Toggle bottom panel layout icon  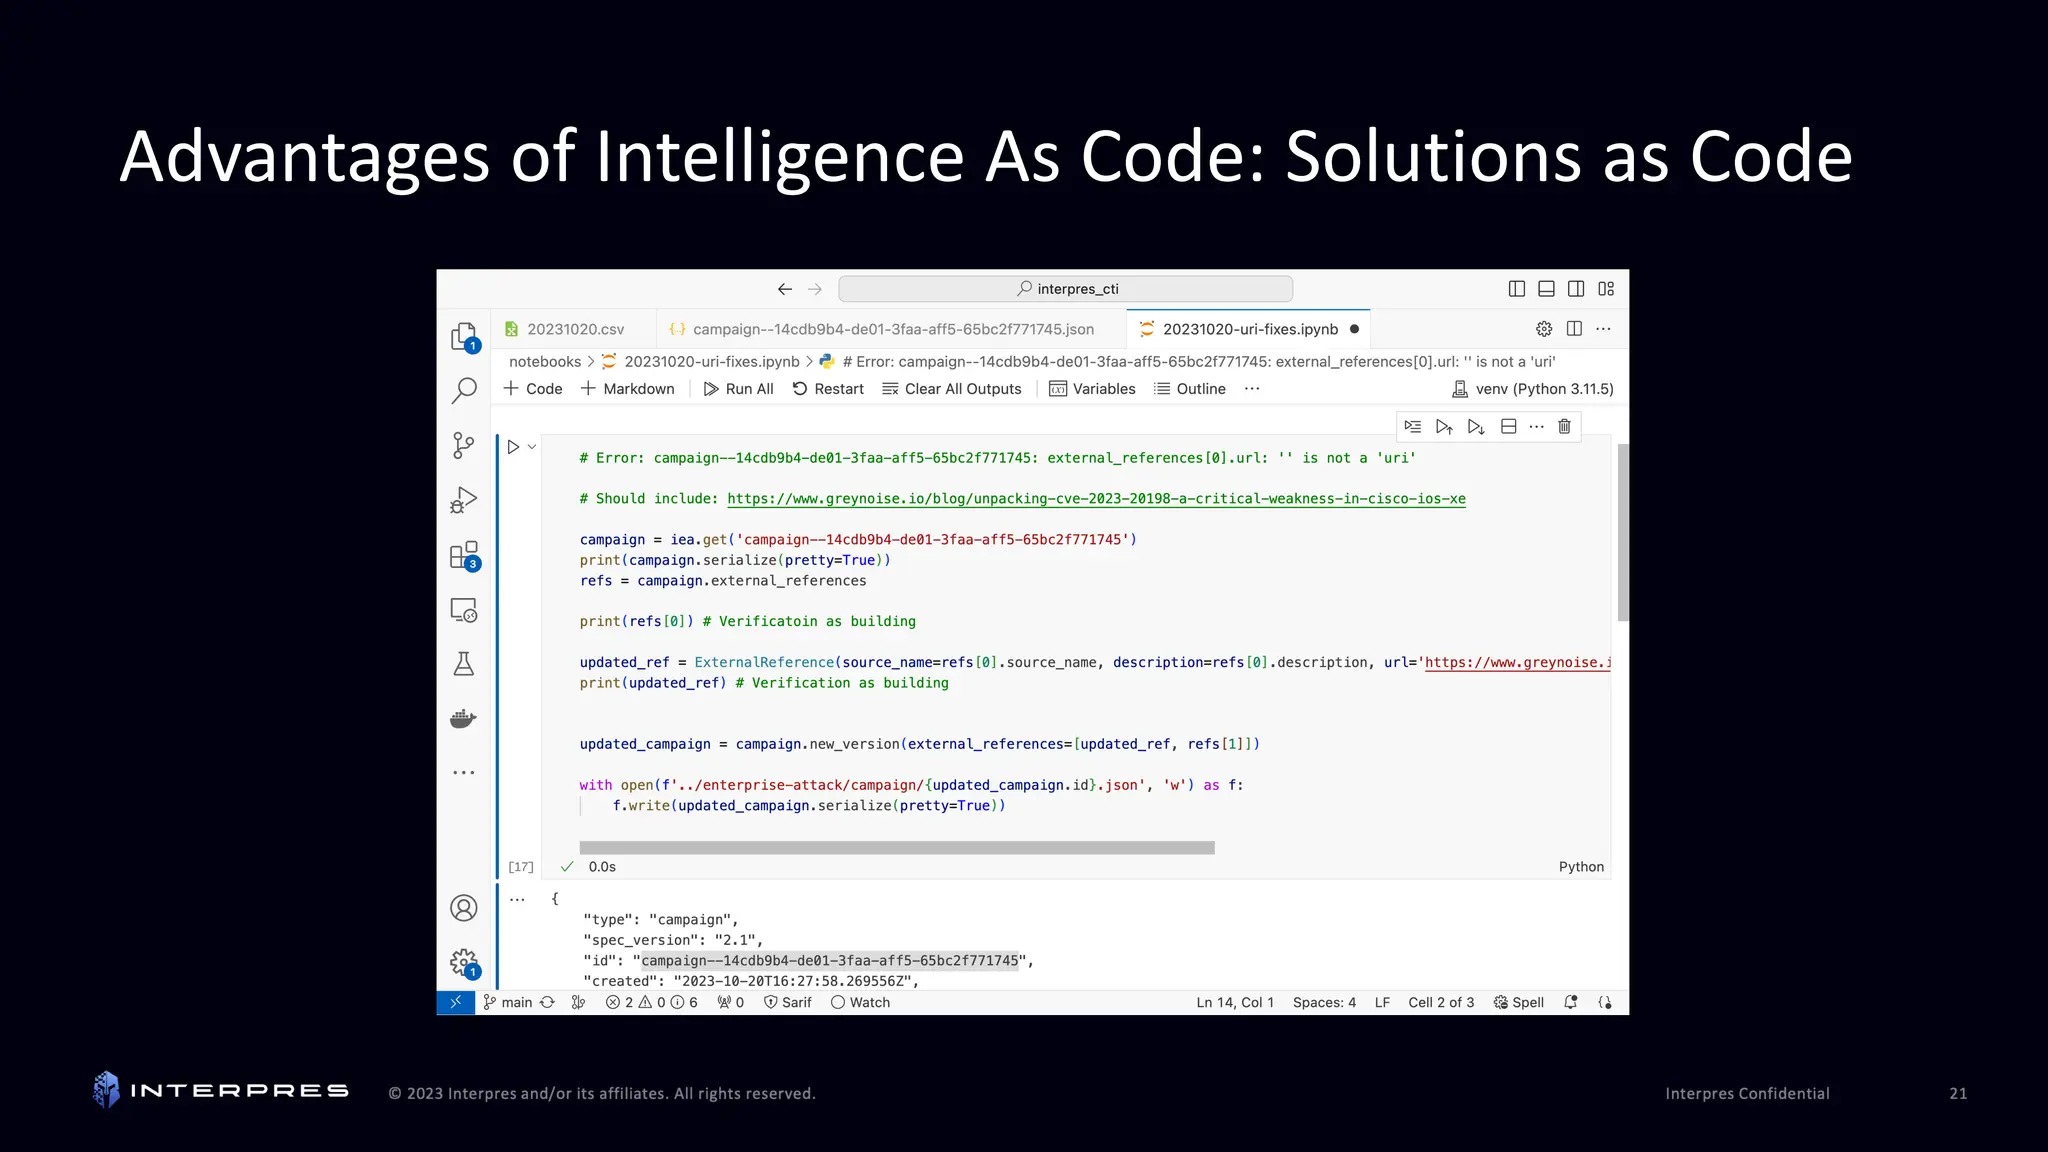click(1546, 289)
